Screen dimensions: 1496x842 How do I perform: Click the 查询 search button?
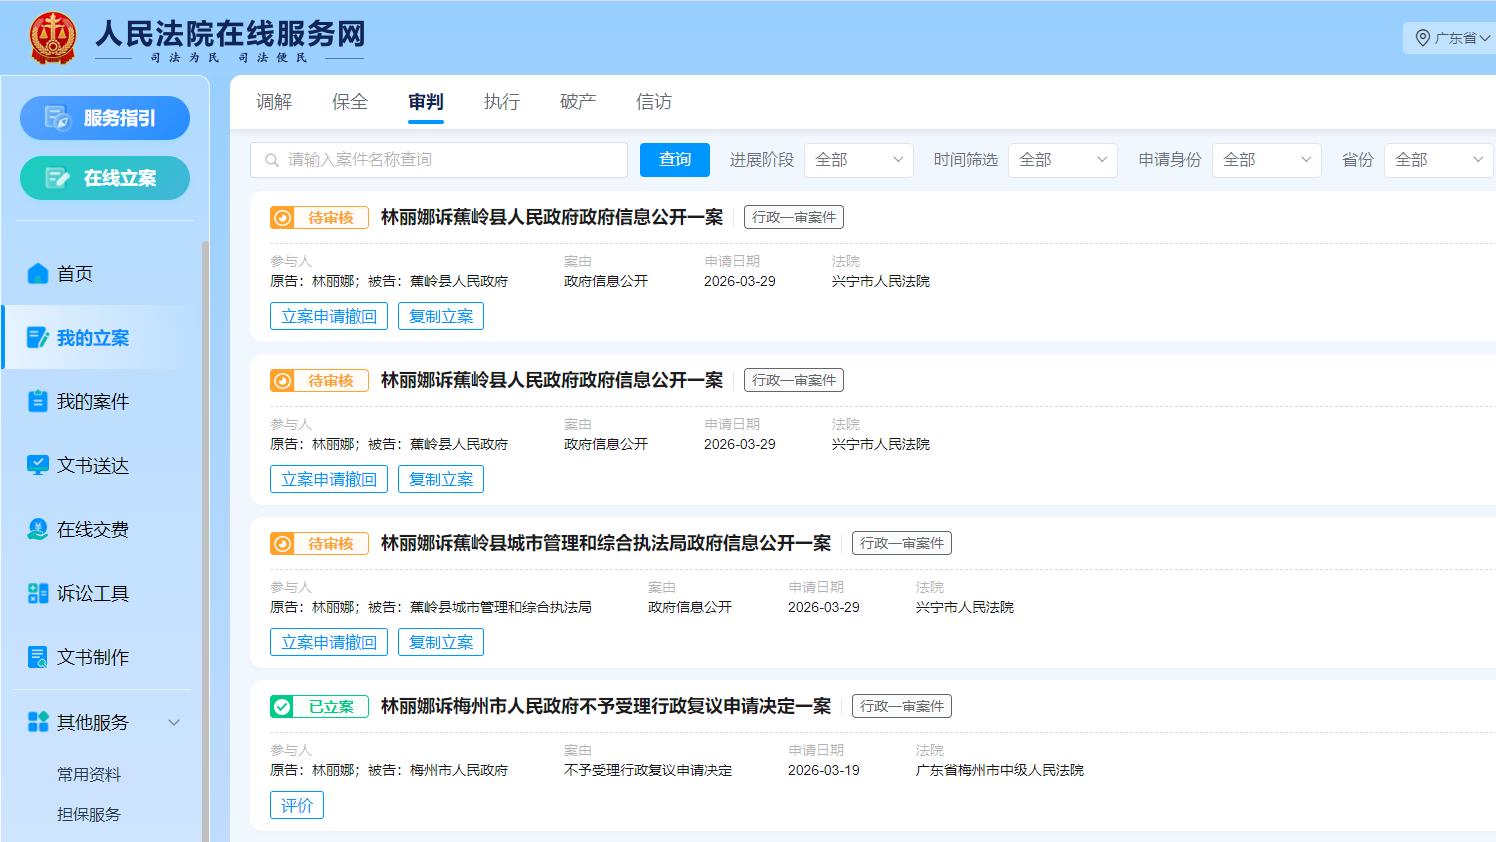tap(674, 160)
